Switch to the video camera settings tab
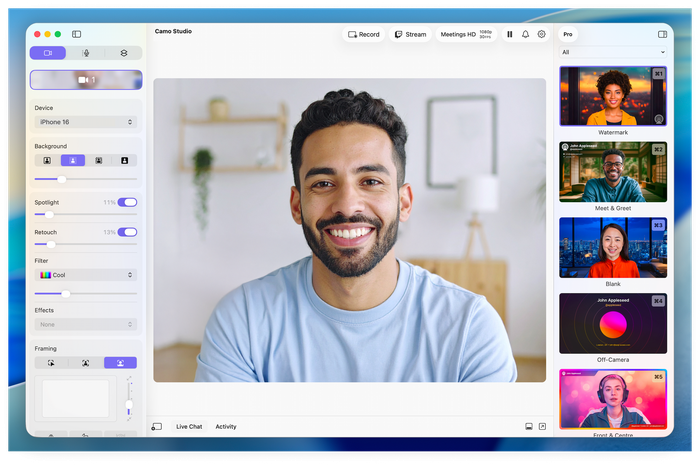The height and width of the screenshot is (465, 700). pos(48,53)
